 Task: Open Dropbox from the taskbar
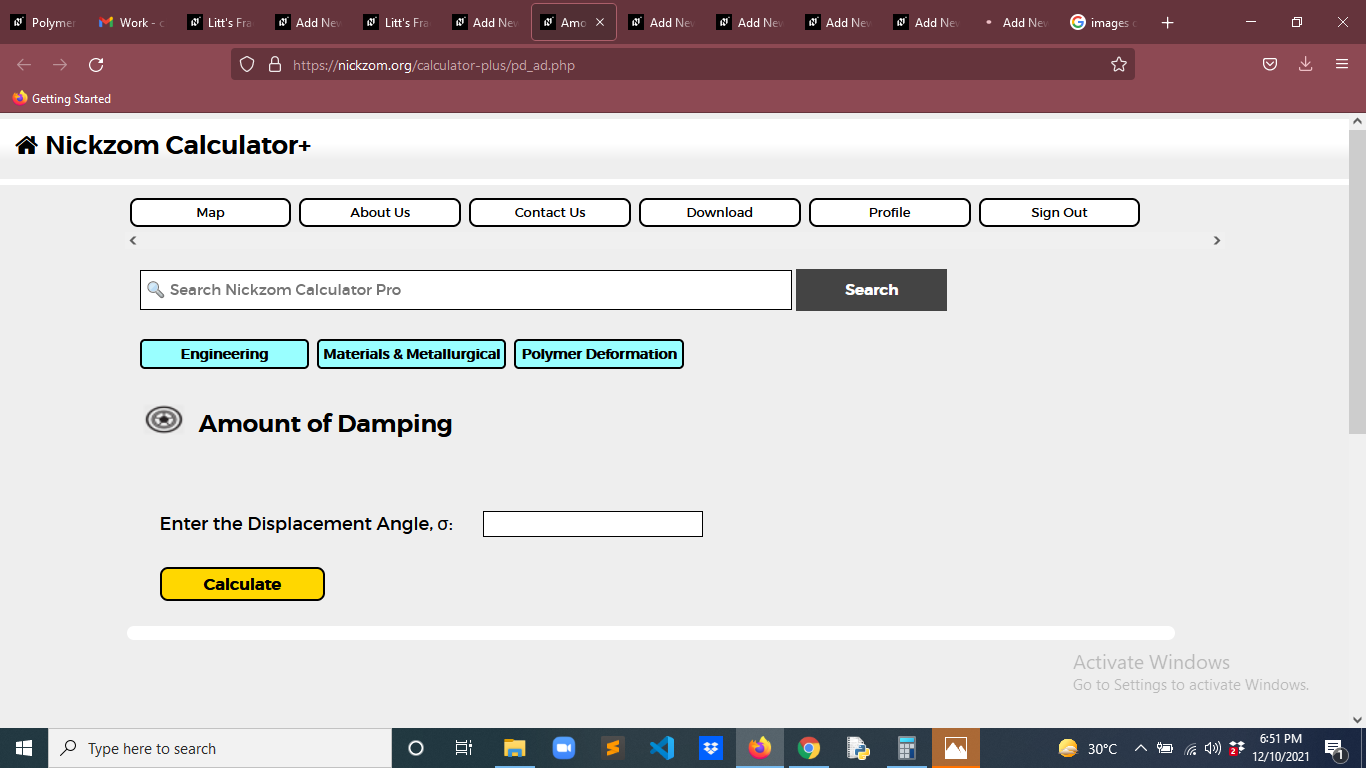(x=711, y=748)
